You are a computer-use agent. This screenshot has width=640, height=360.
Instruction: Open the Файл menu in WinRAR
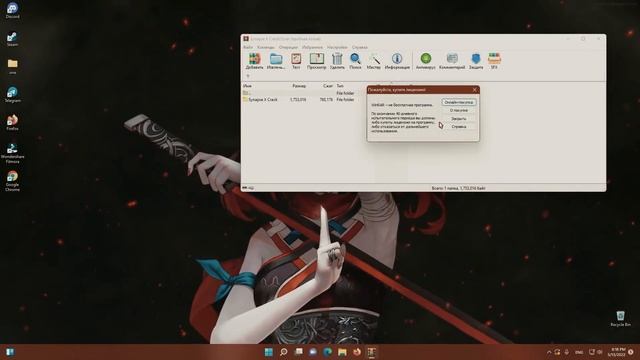click(248, 47)
